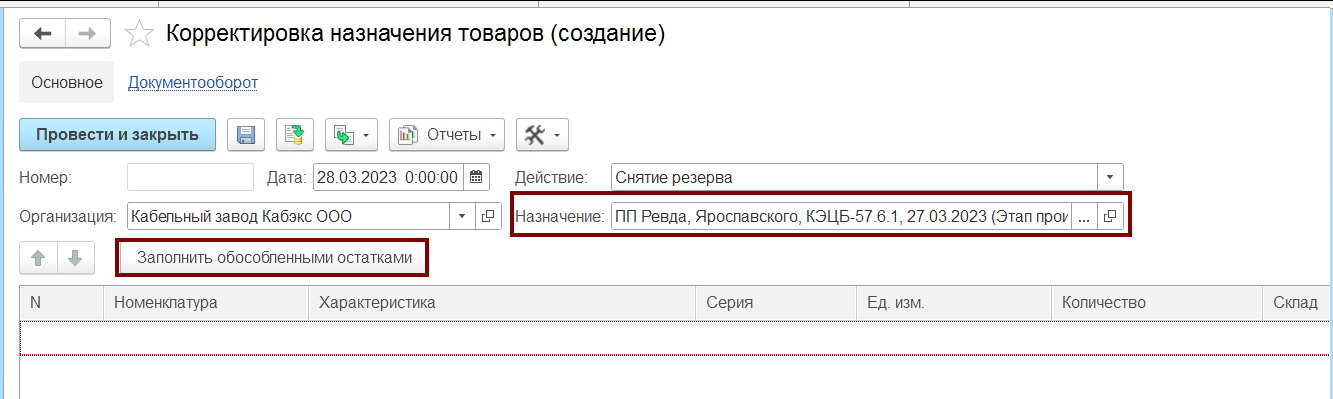Move the row down with the arrow
This screenshot has width=1333, height=399.
pos(75,258)
